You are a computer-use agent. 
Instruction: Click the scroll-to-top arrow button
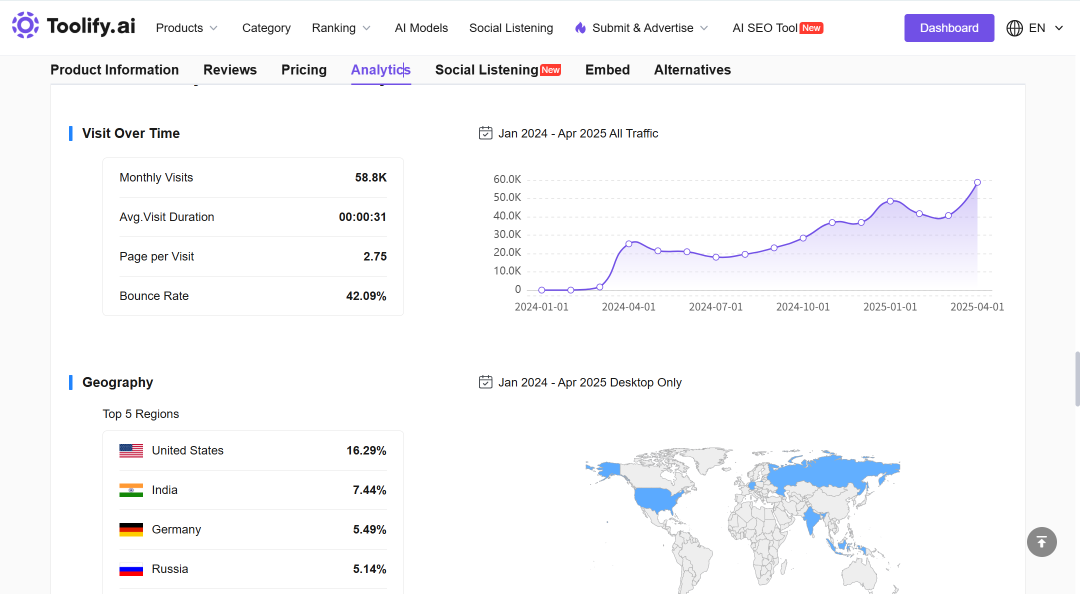coord(1041,542)
